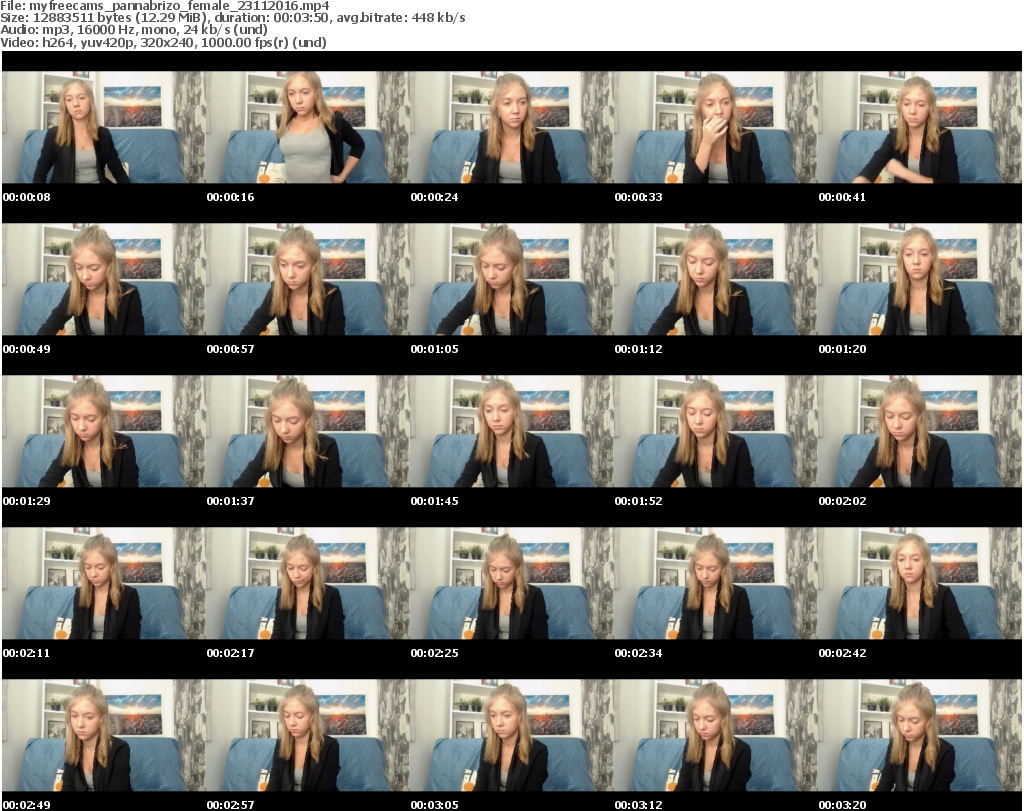Click the 'File:' name line in header
The width and height of the screenshot is (1024, 811).
165,6
